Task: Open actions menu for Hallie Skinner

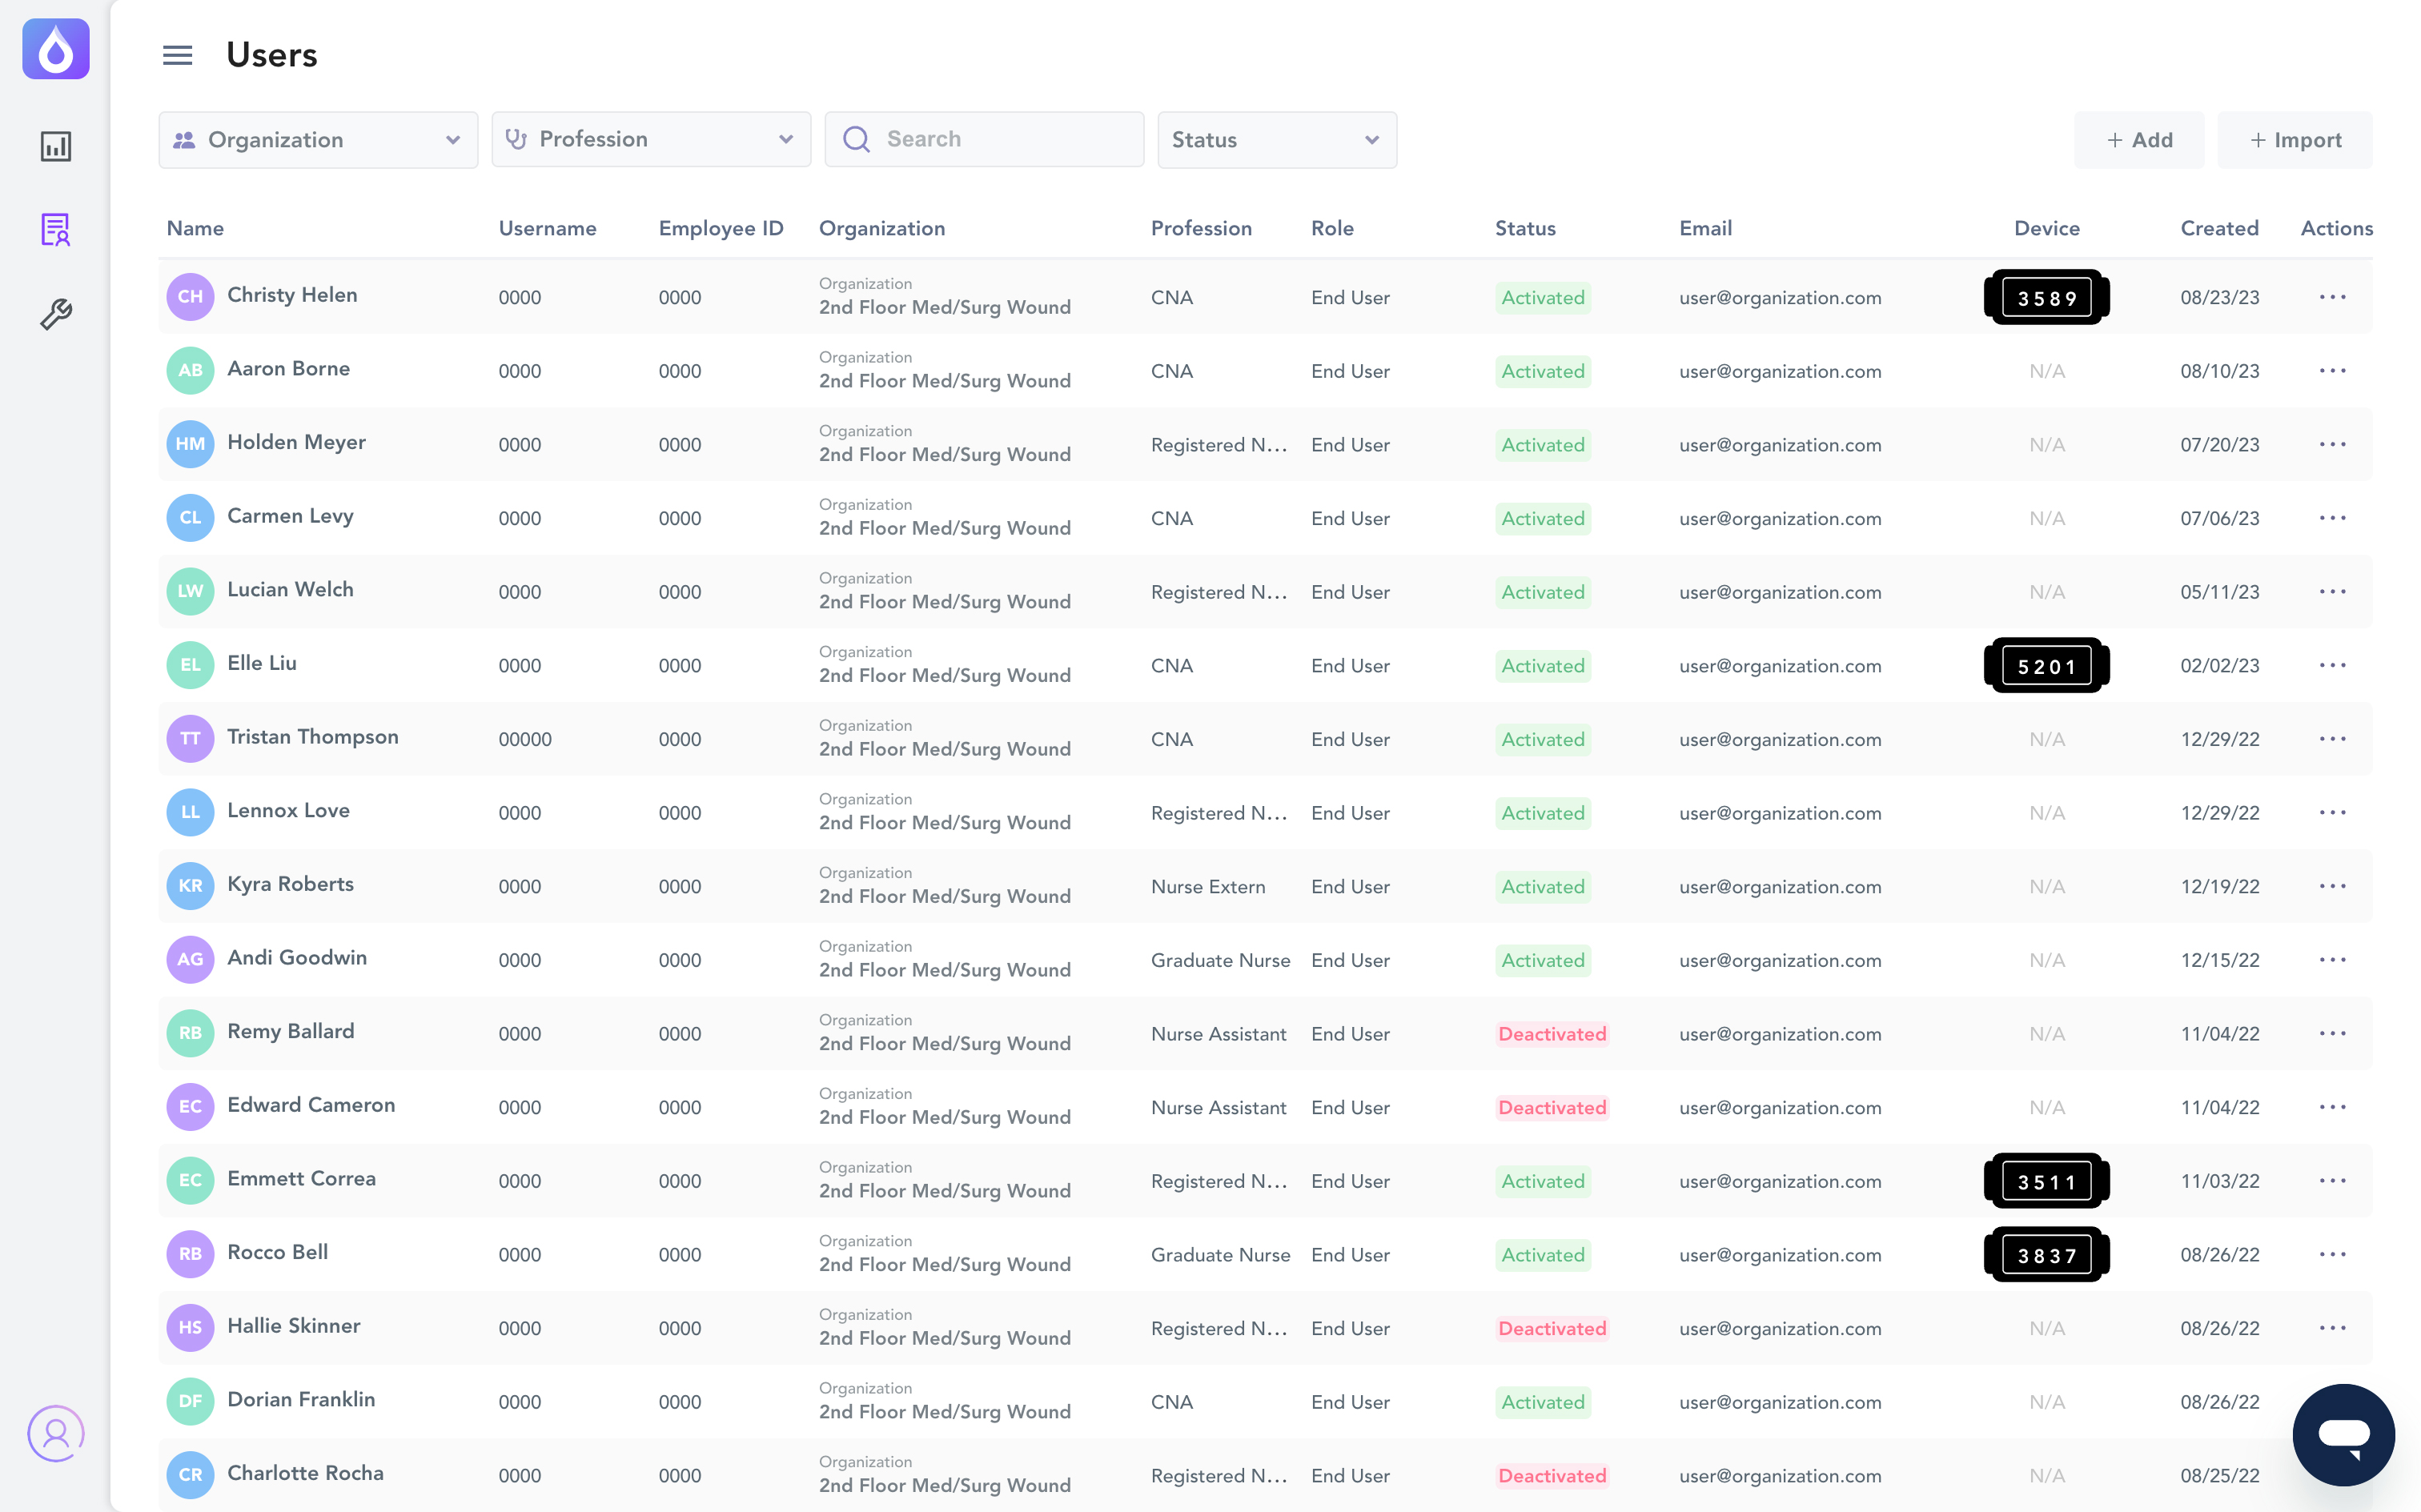Action: [x=2332, y=1328]
